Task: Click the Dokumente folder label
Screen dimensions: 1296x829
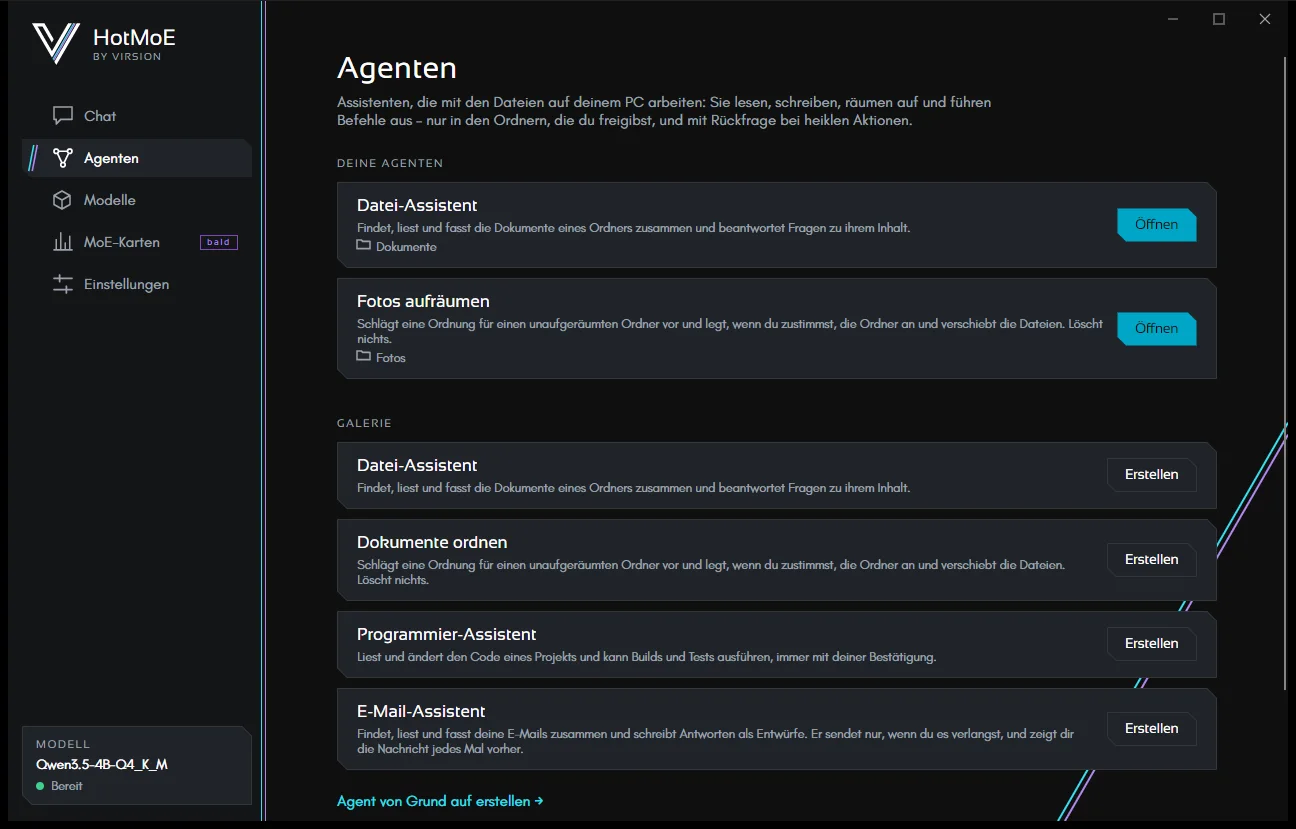Action: point(406,246)
